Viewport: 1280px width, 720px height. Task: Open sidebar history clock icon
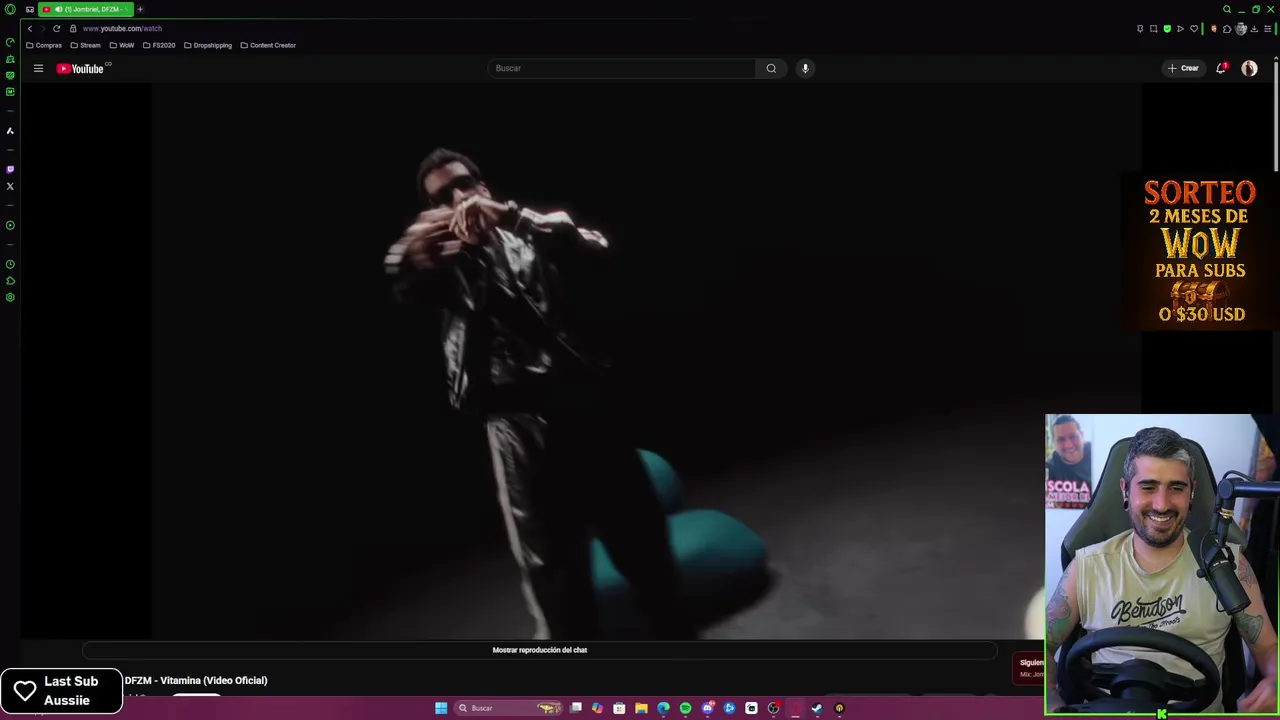[x=10, y=264]
